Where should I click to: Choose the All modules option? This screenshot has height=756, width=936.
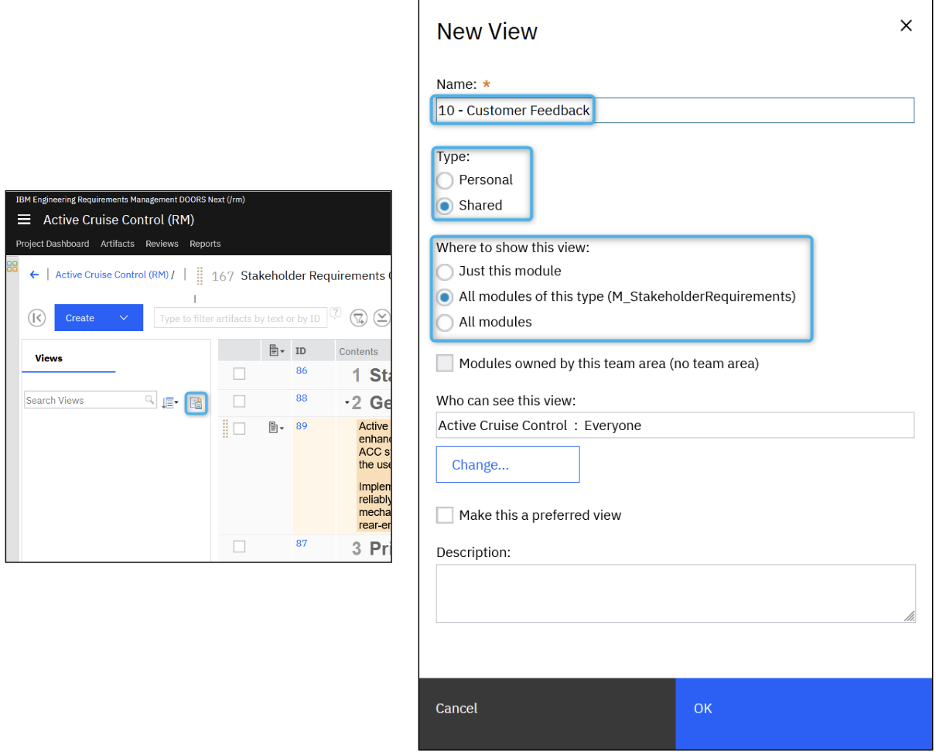(445, 323)
